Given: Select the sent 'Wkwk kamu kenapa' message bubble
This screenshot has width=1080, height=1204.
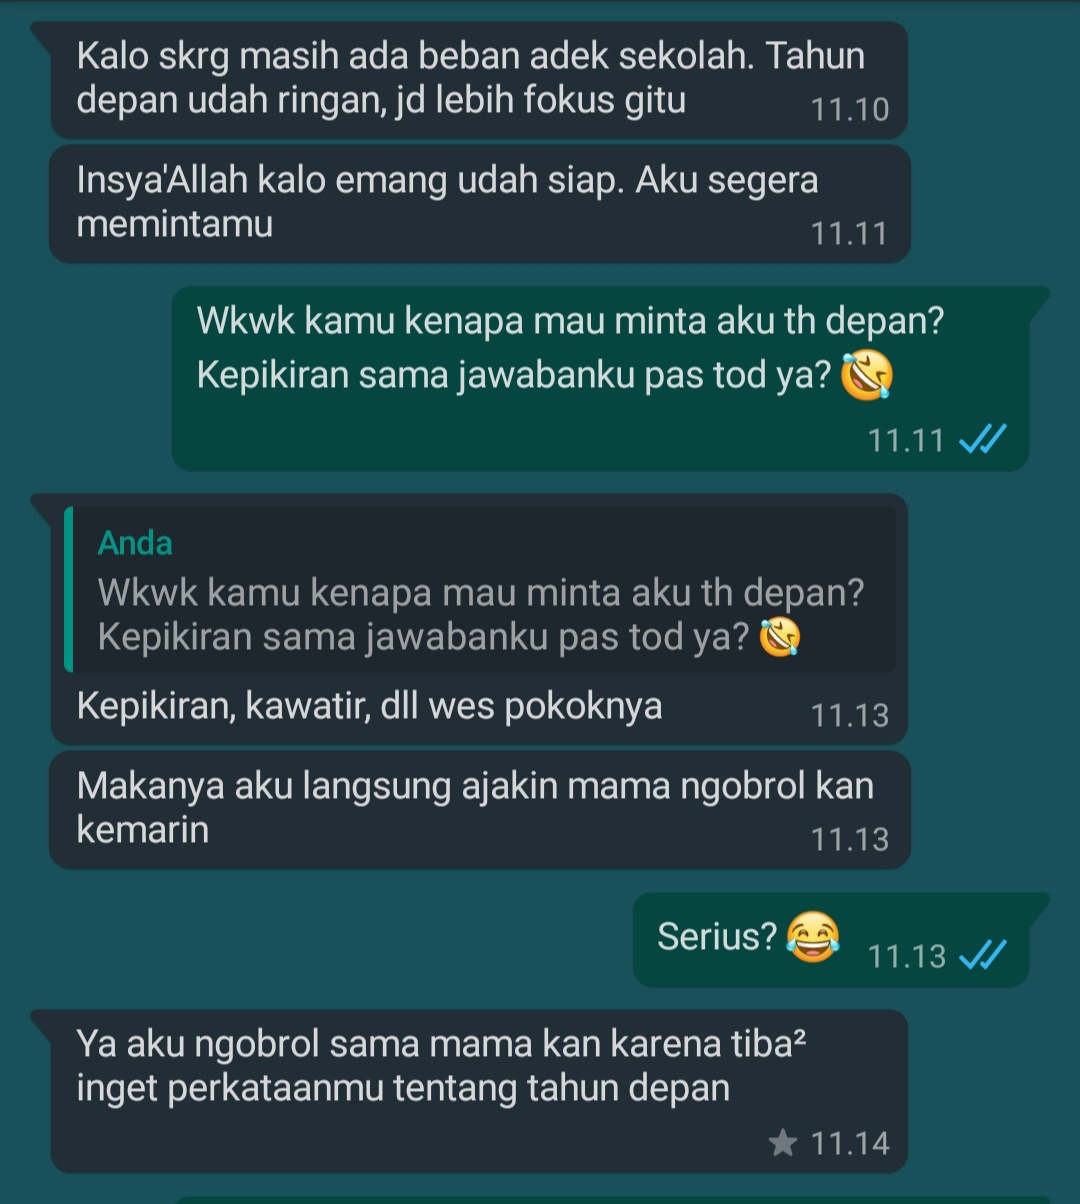Looking at the screenshot, I should [600, 378].
